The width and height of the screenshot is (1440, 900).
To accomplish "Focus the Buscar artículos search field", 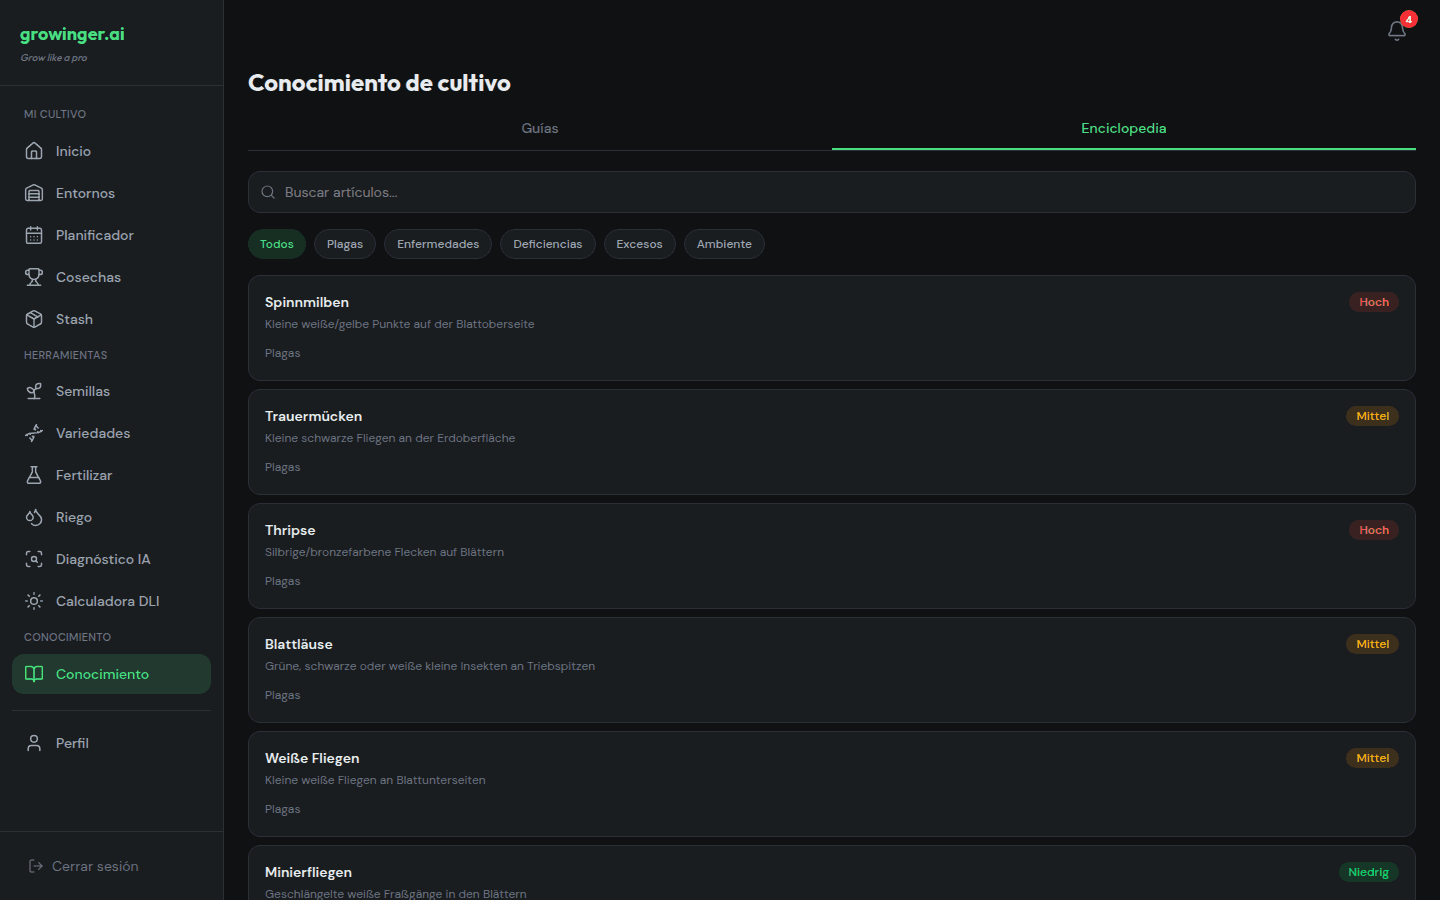I will click(832, 192).
